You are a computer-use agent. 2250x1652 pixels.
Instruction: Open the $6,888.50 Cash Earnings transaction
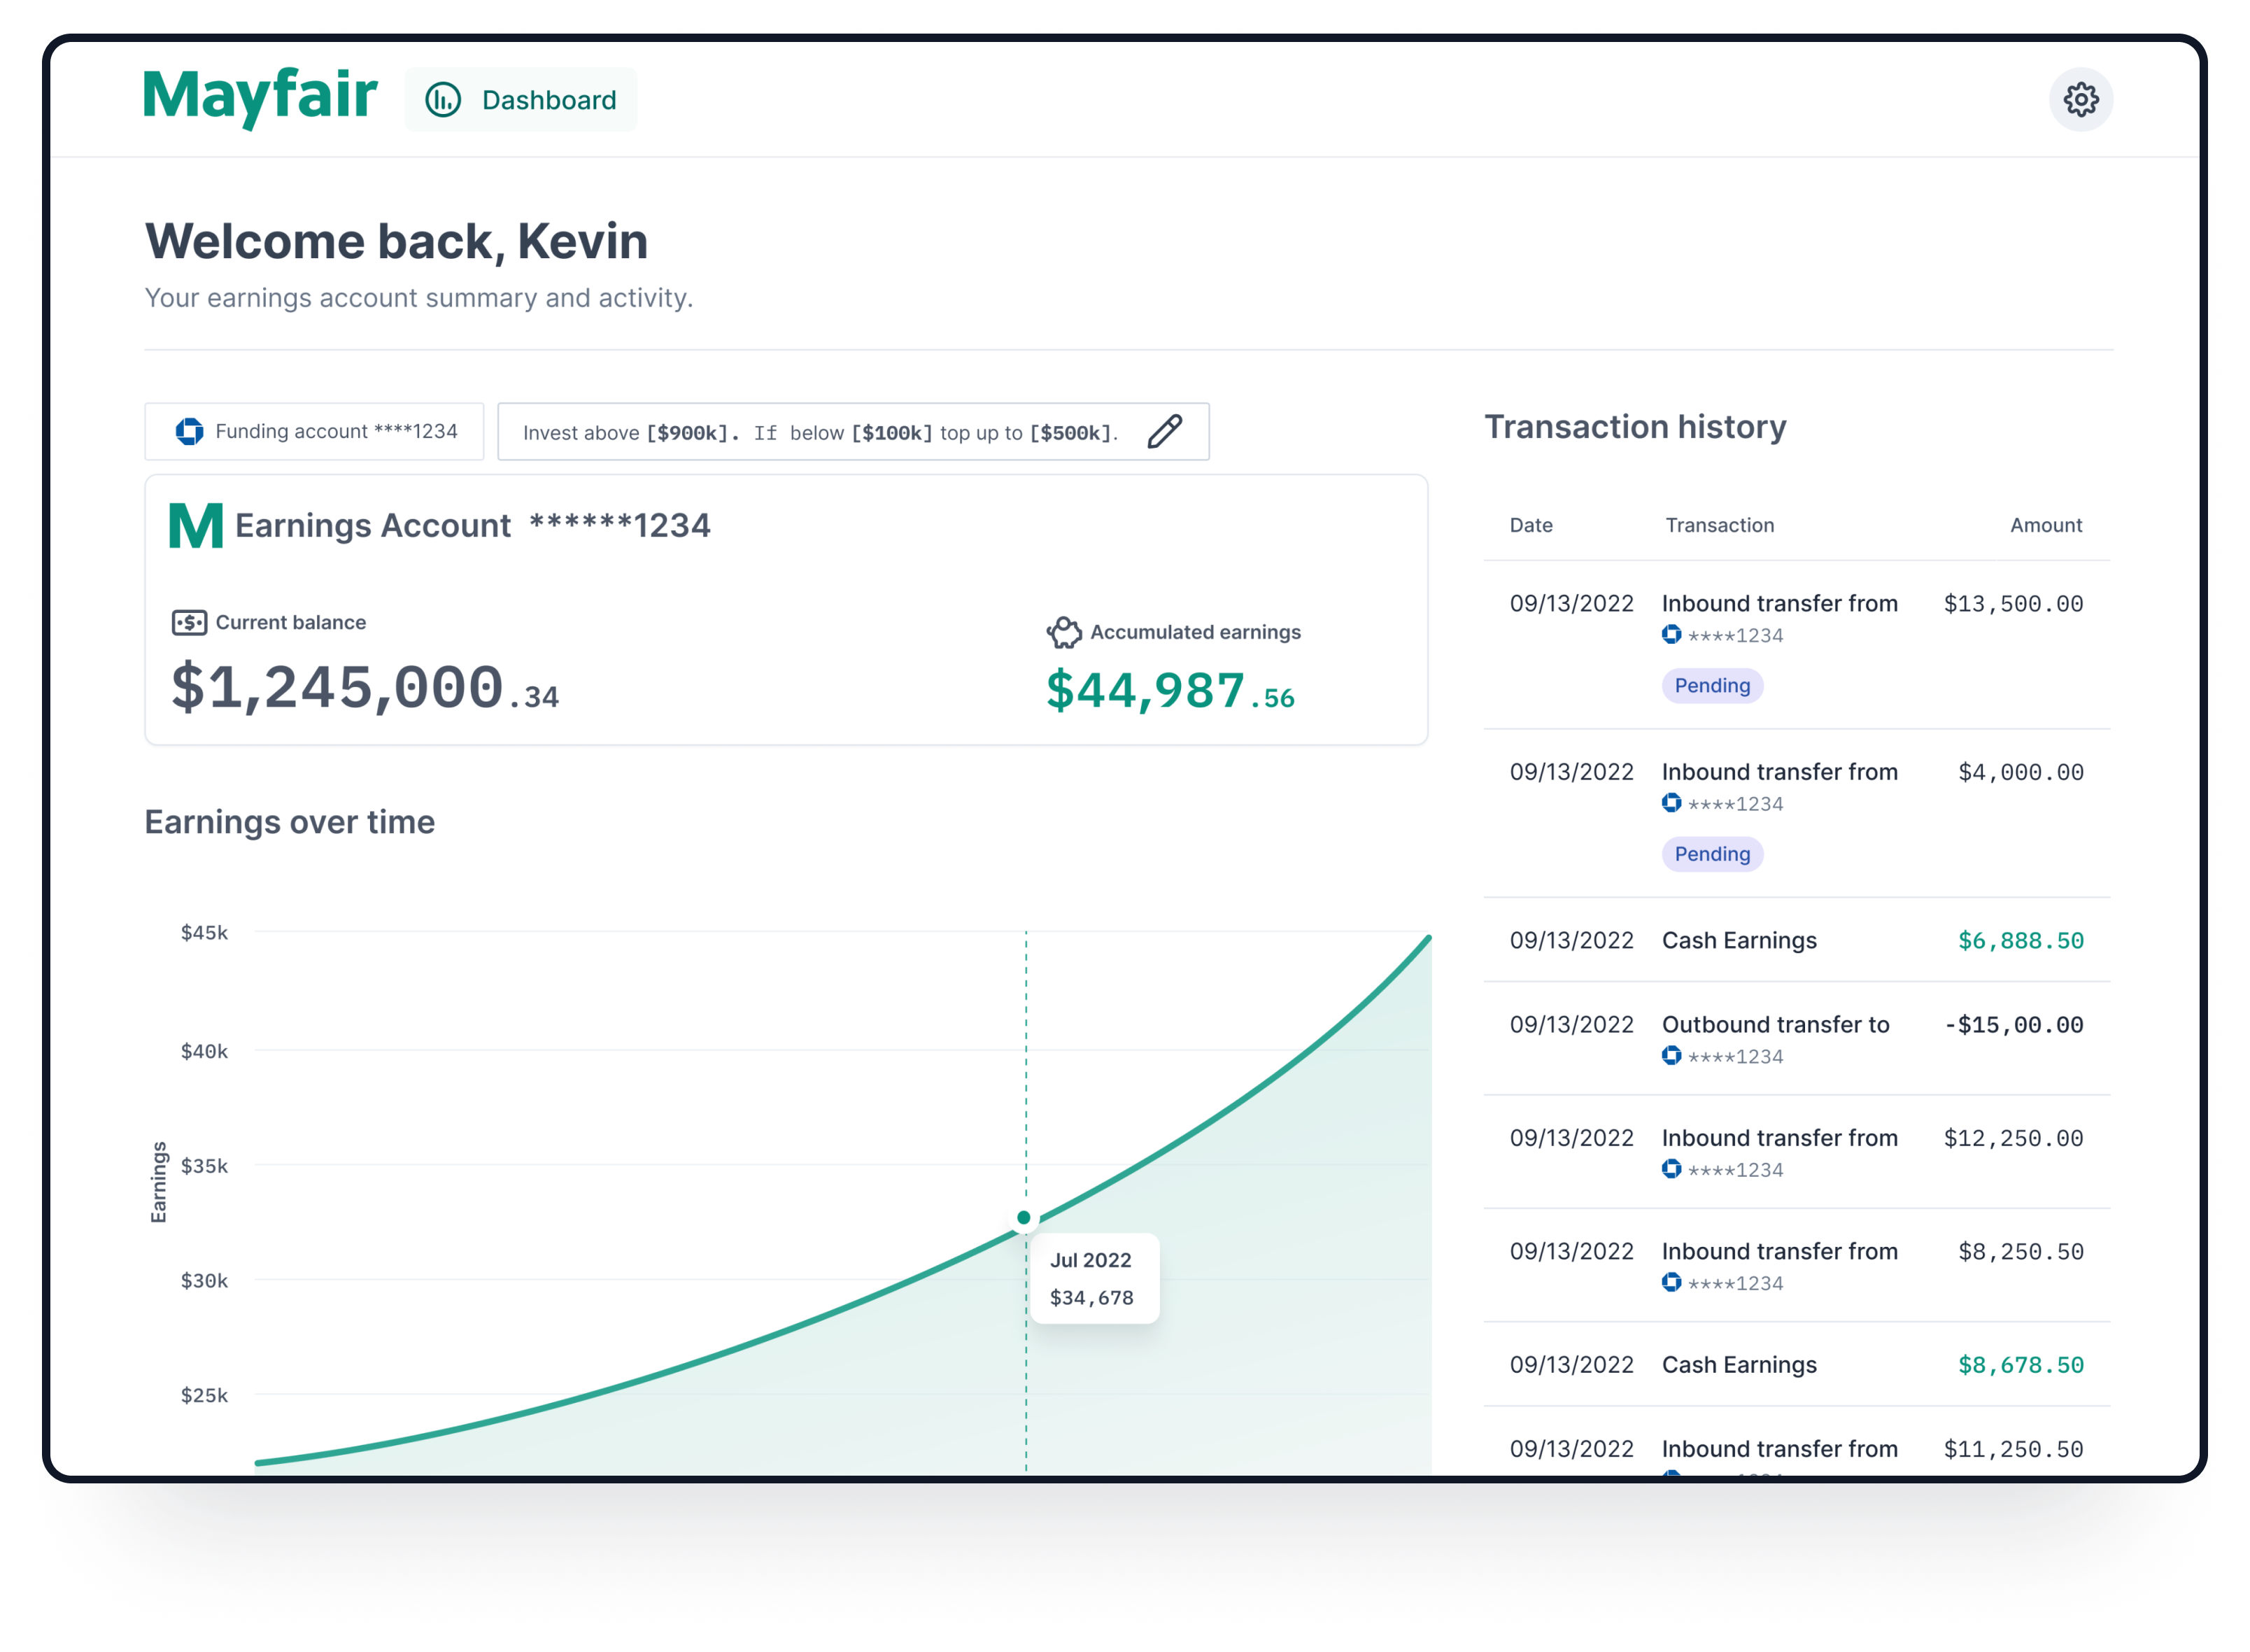[x=1796, y=940]
